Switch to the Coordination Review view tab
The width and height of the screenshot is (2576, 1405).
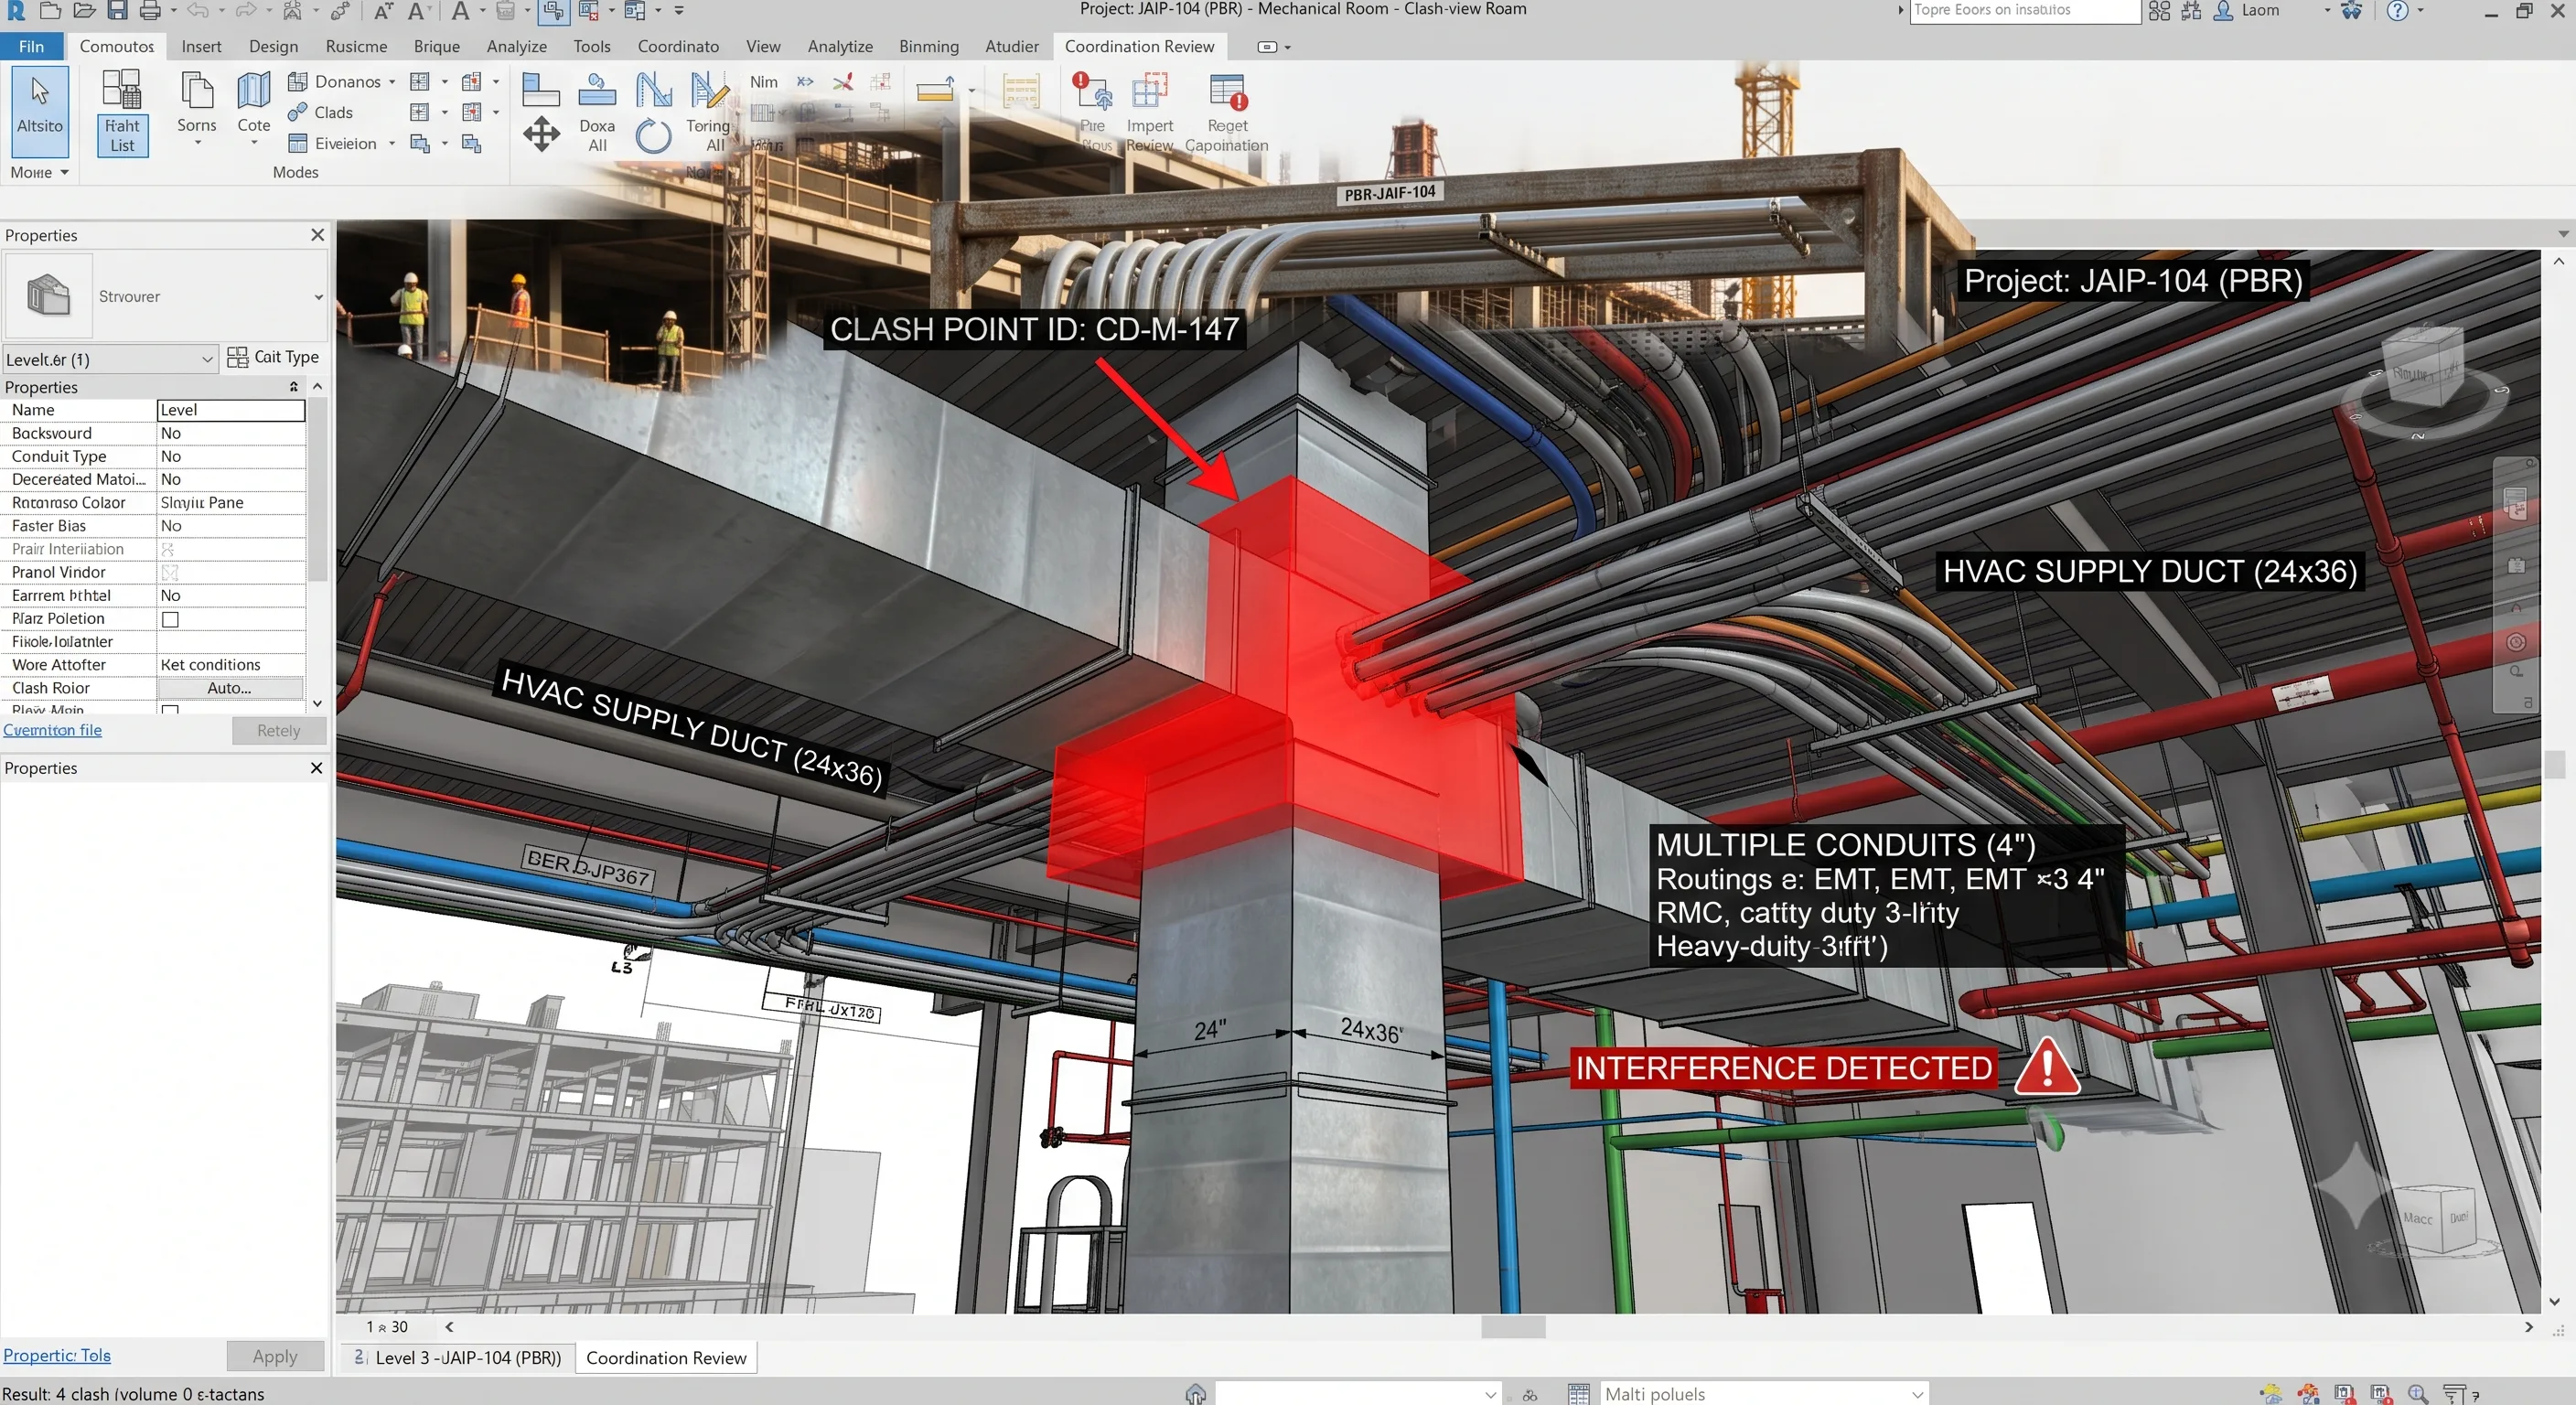click(x=666, y=1357)
